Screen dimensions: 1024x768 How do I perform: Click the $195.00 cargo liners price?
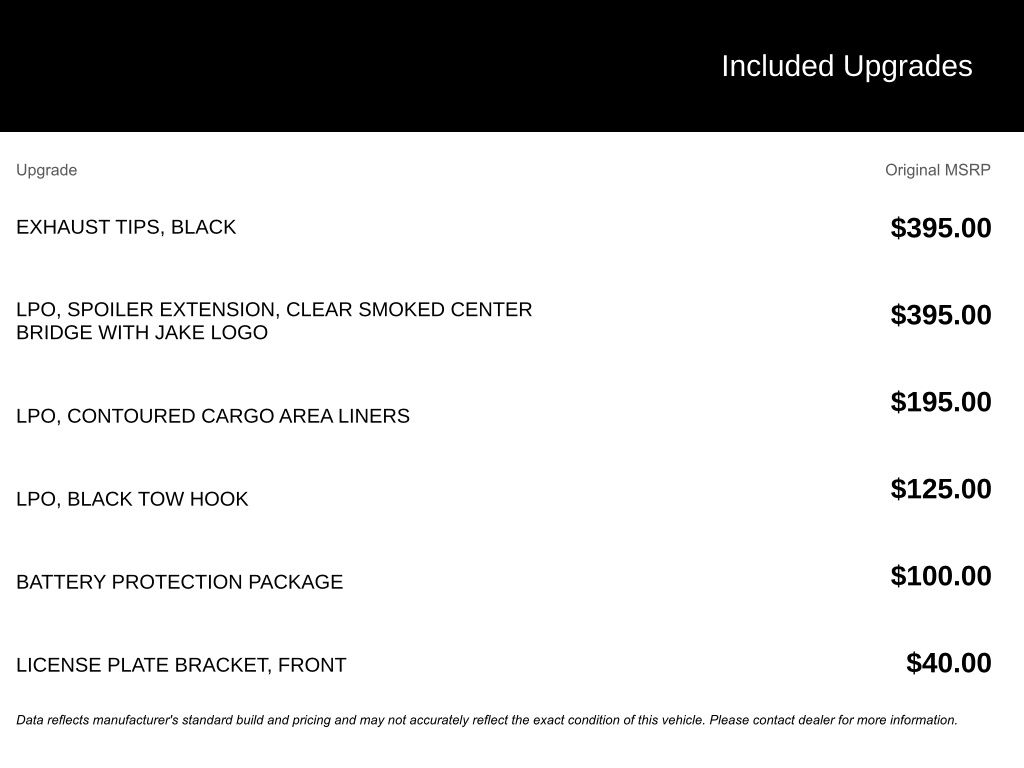pos(941,402)
